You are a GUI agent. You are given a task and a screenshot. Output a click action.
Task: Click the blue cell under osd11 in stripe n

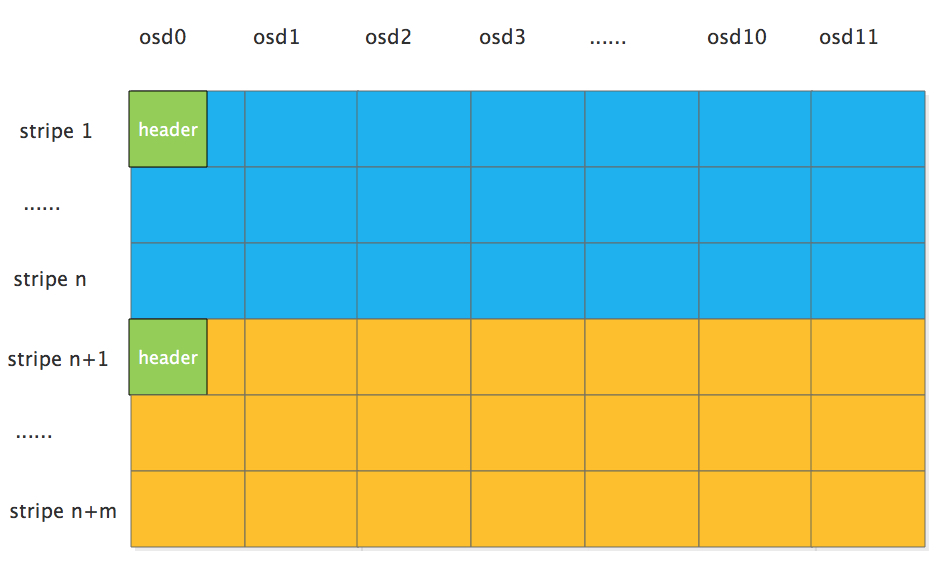868,281
